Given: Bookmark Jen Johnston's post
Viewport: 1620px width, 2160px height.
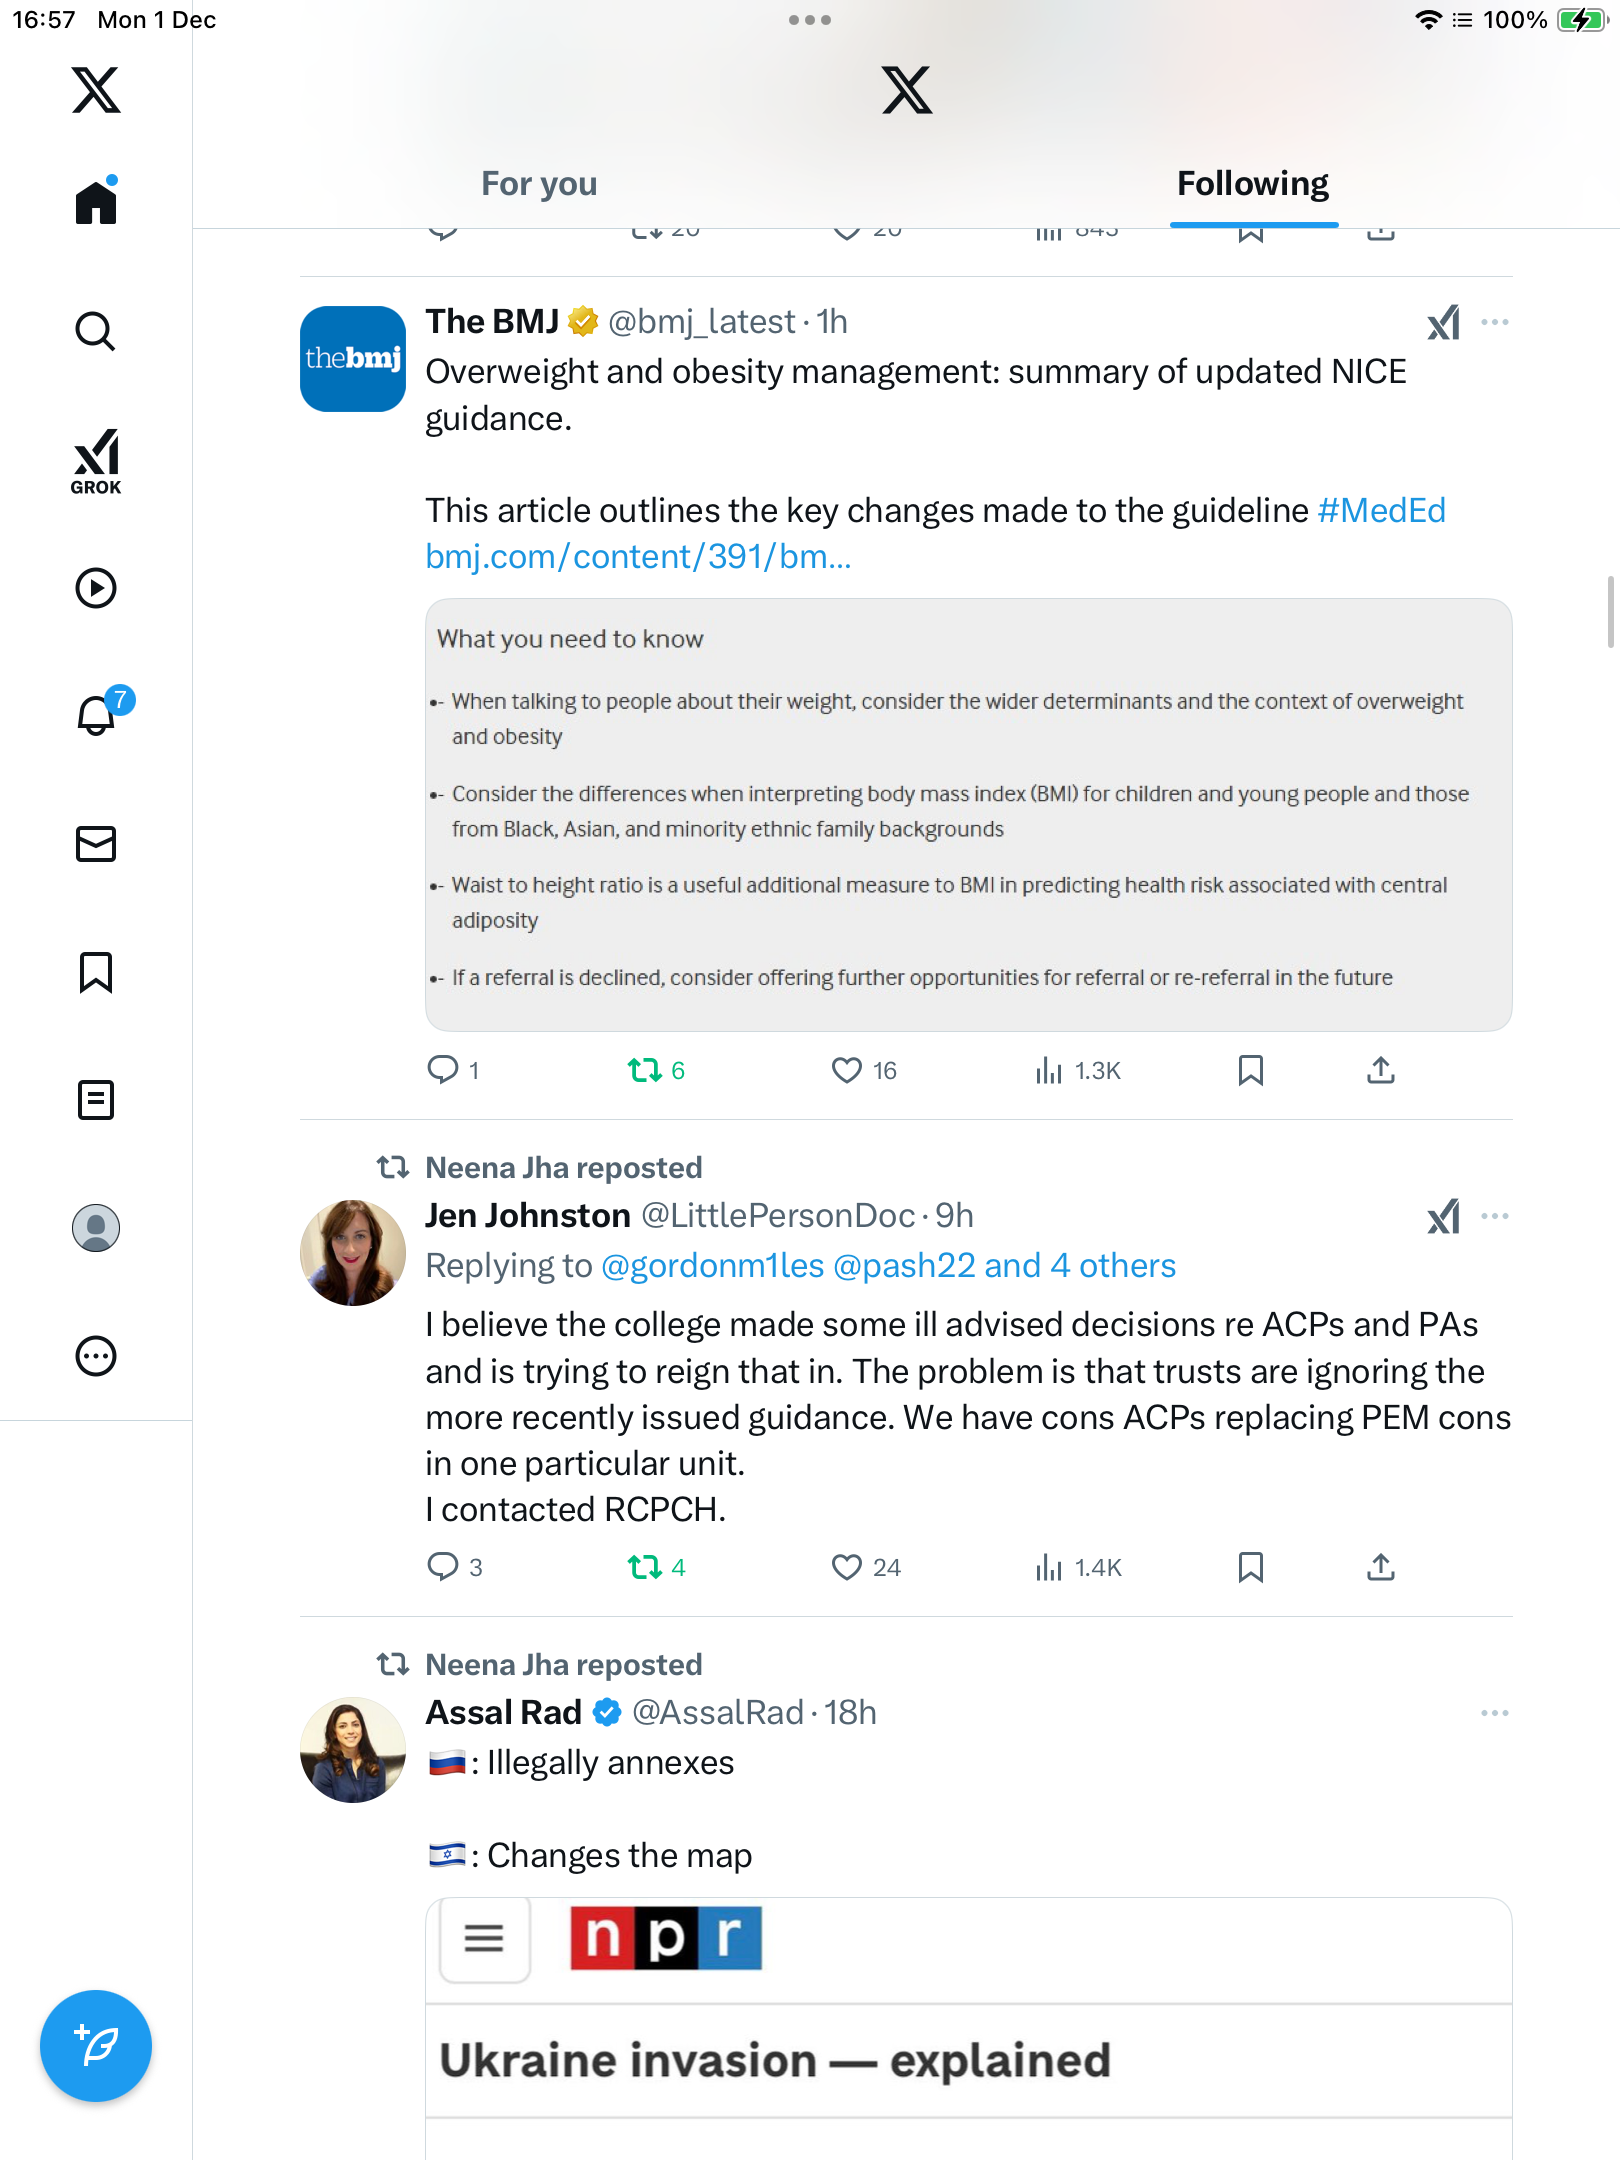Looking at the screenshot, I should [1250, 1567].
